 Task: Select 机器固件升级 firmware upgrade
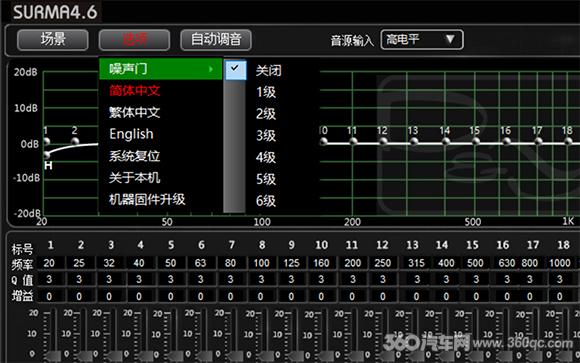tap(147, 199)
